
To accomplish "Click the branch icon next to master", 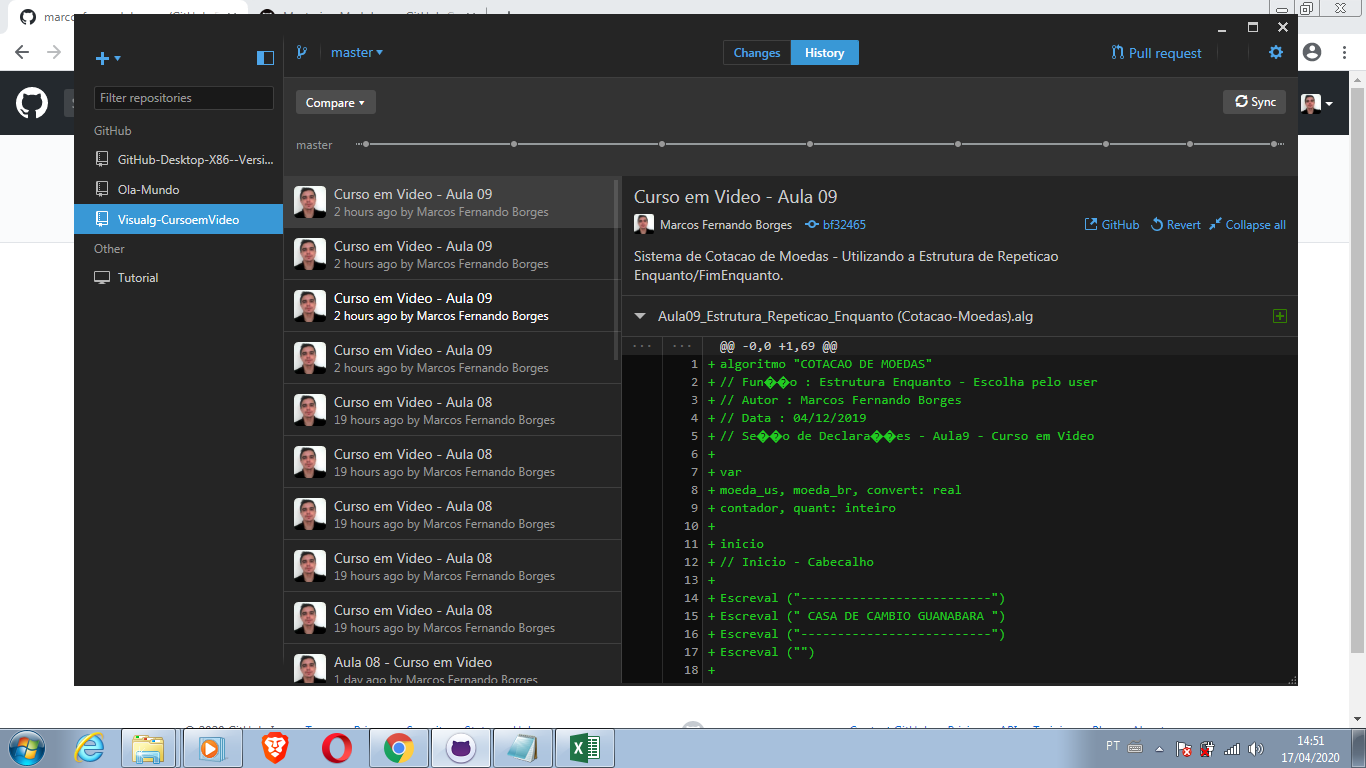I will [x=302, y=51].
